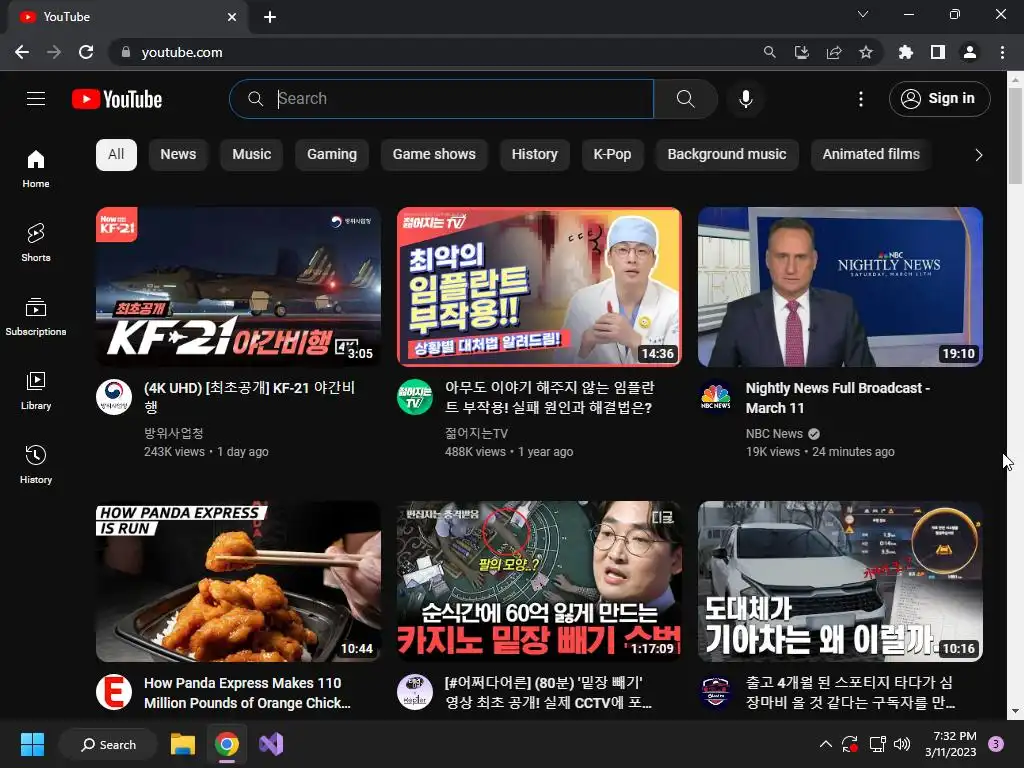1024x768 pixels.
Task: Open the Panda Express video's channel avatar
Action: (x=114, y=692)
